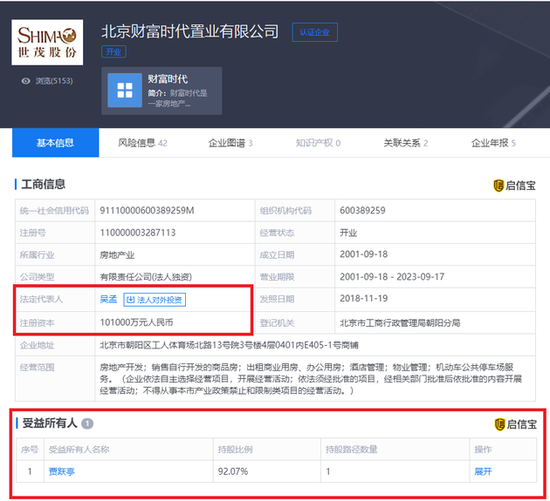The image size is (550, 501).
Task: Click the 工商信息 section heading
Action: pos(43,184)
